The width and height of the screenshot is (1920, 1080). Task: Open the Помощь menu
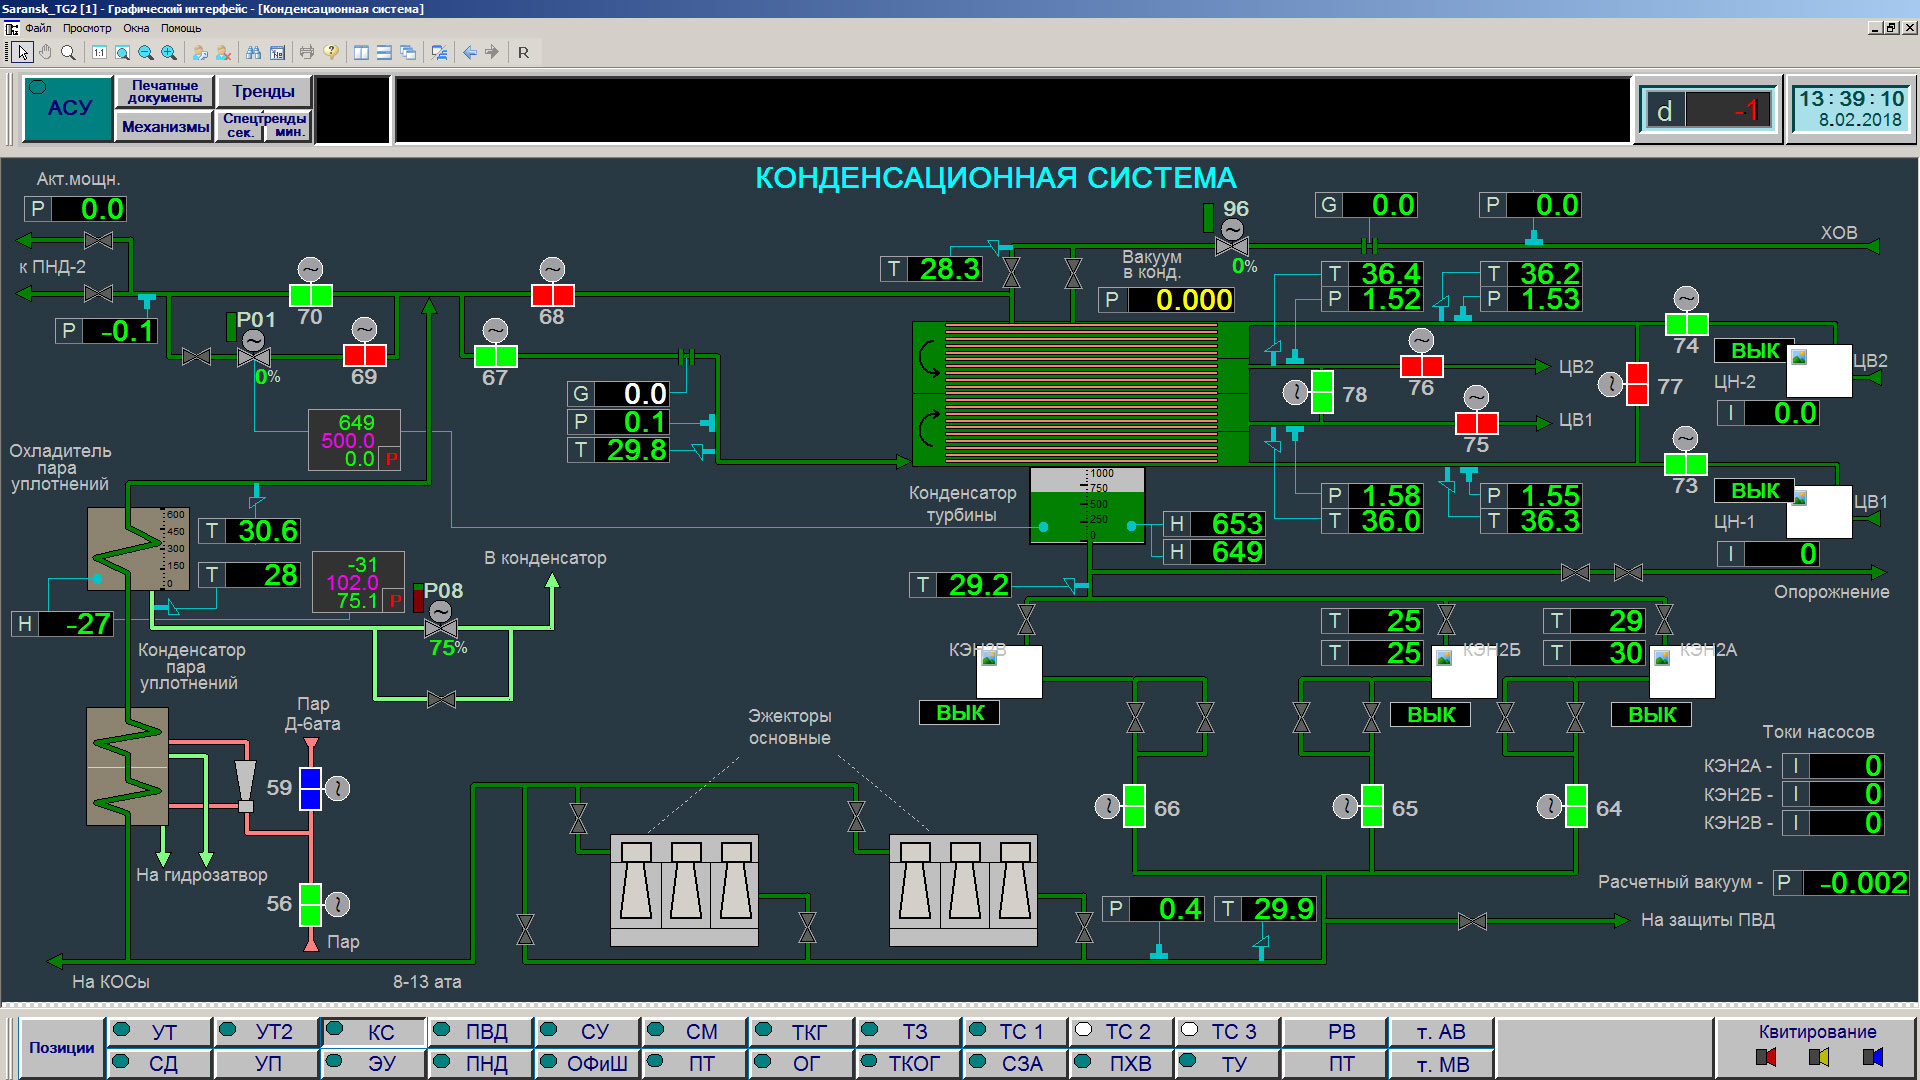click(181, 28)
